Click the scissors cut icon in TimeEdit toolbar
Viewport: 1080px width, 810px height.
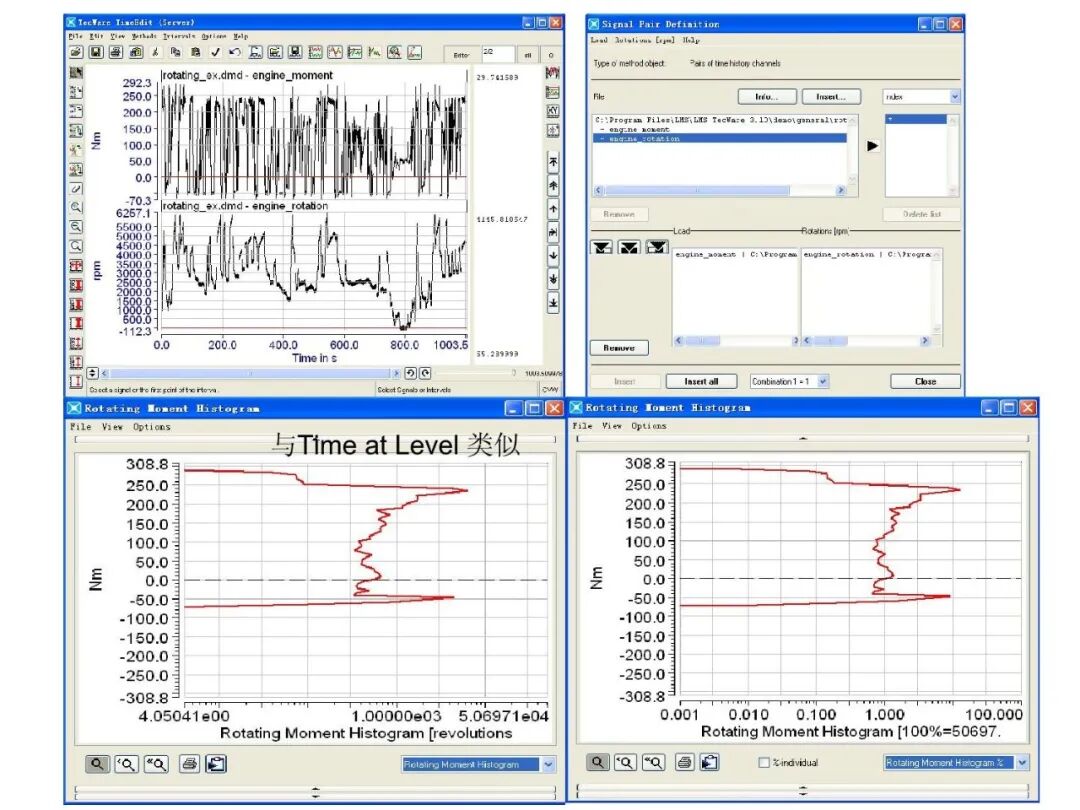click(156, 52)
